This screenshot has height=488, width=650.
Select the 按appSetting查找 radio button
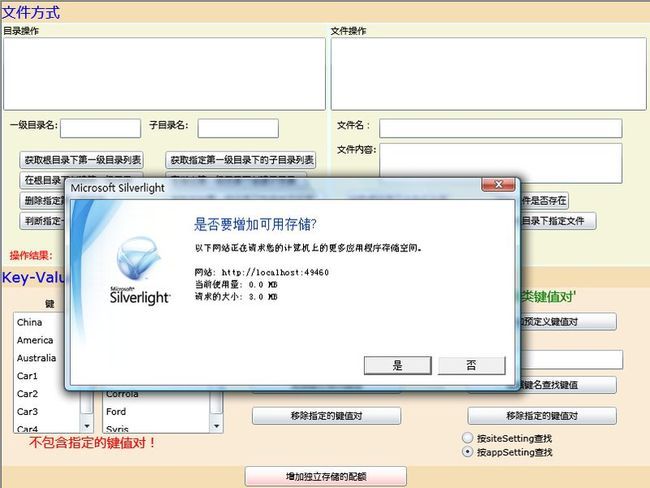point(467,452)
